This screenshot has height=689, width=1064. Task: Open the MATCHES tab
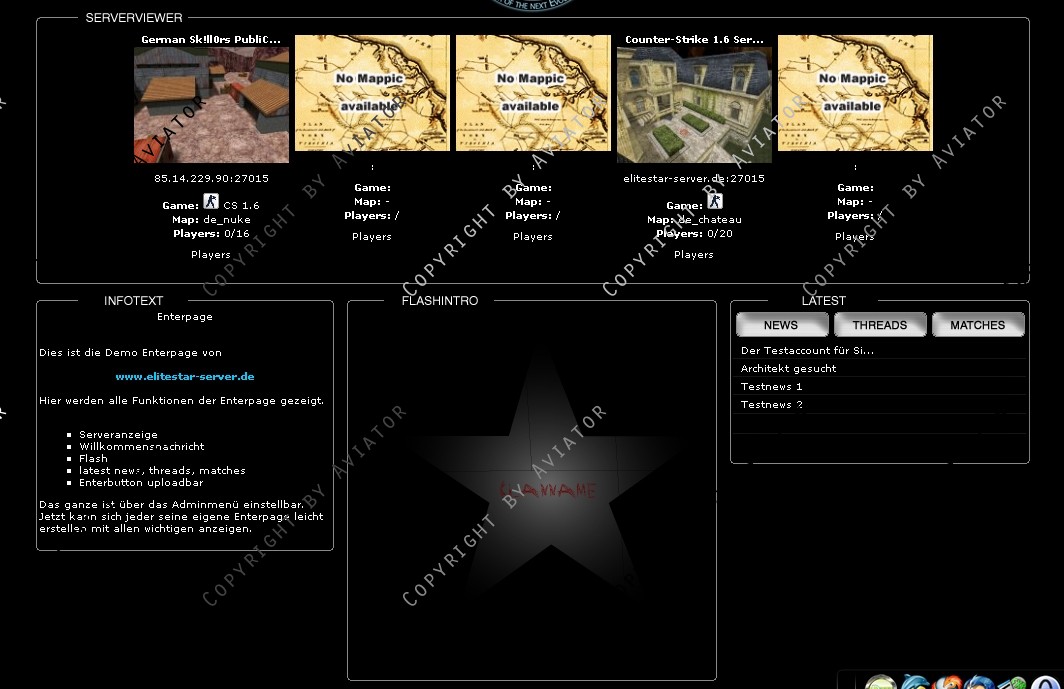[x=977, y=325]
